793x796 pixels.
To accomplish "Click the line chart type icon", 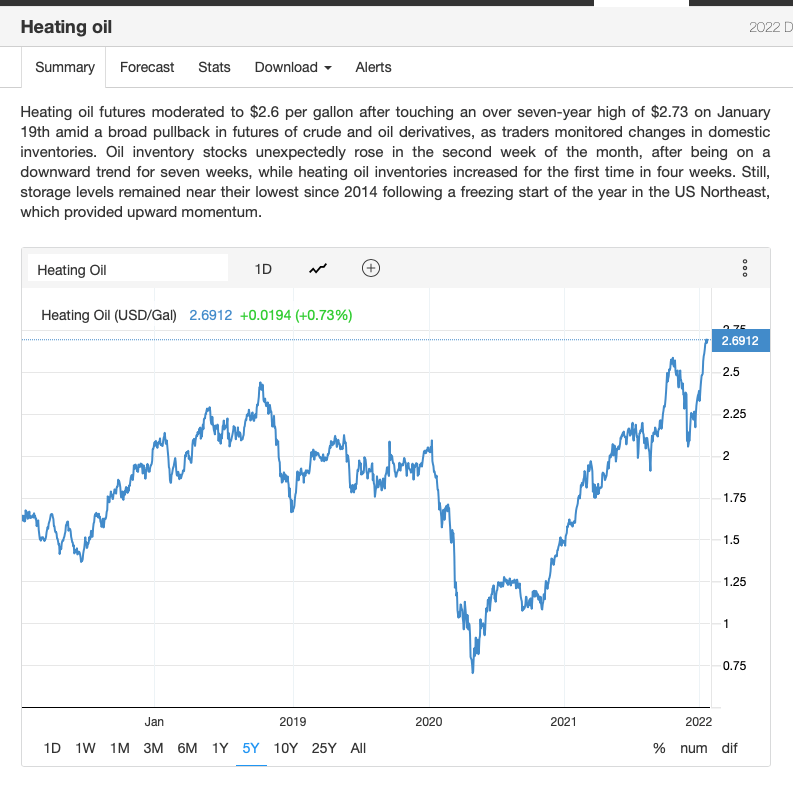I will coord(318,268).
